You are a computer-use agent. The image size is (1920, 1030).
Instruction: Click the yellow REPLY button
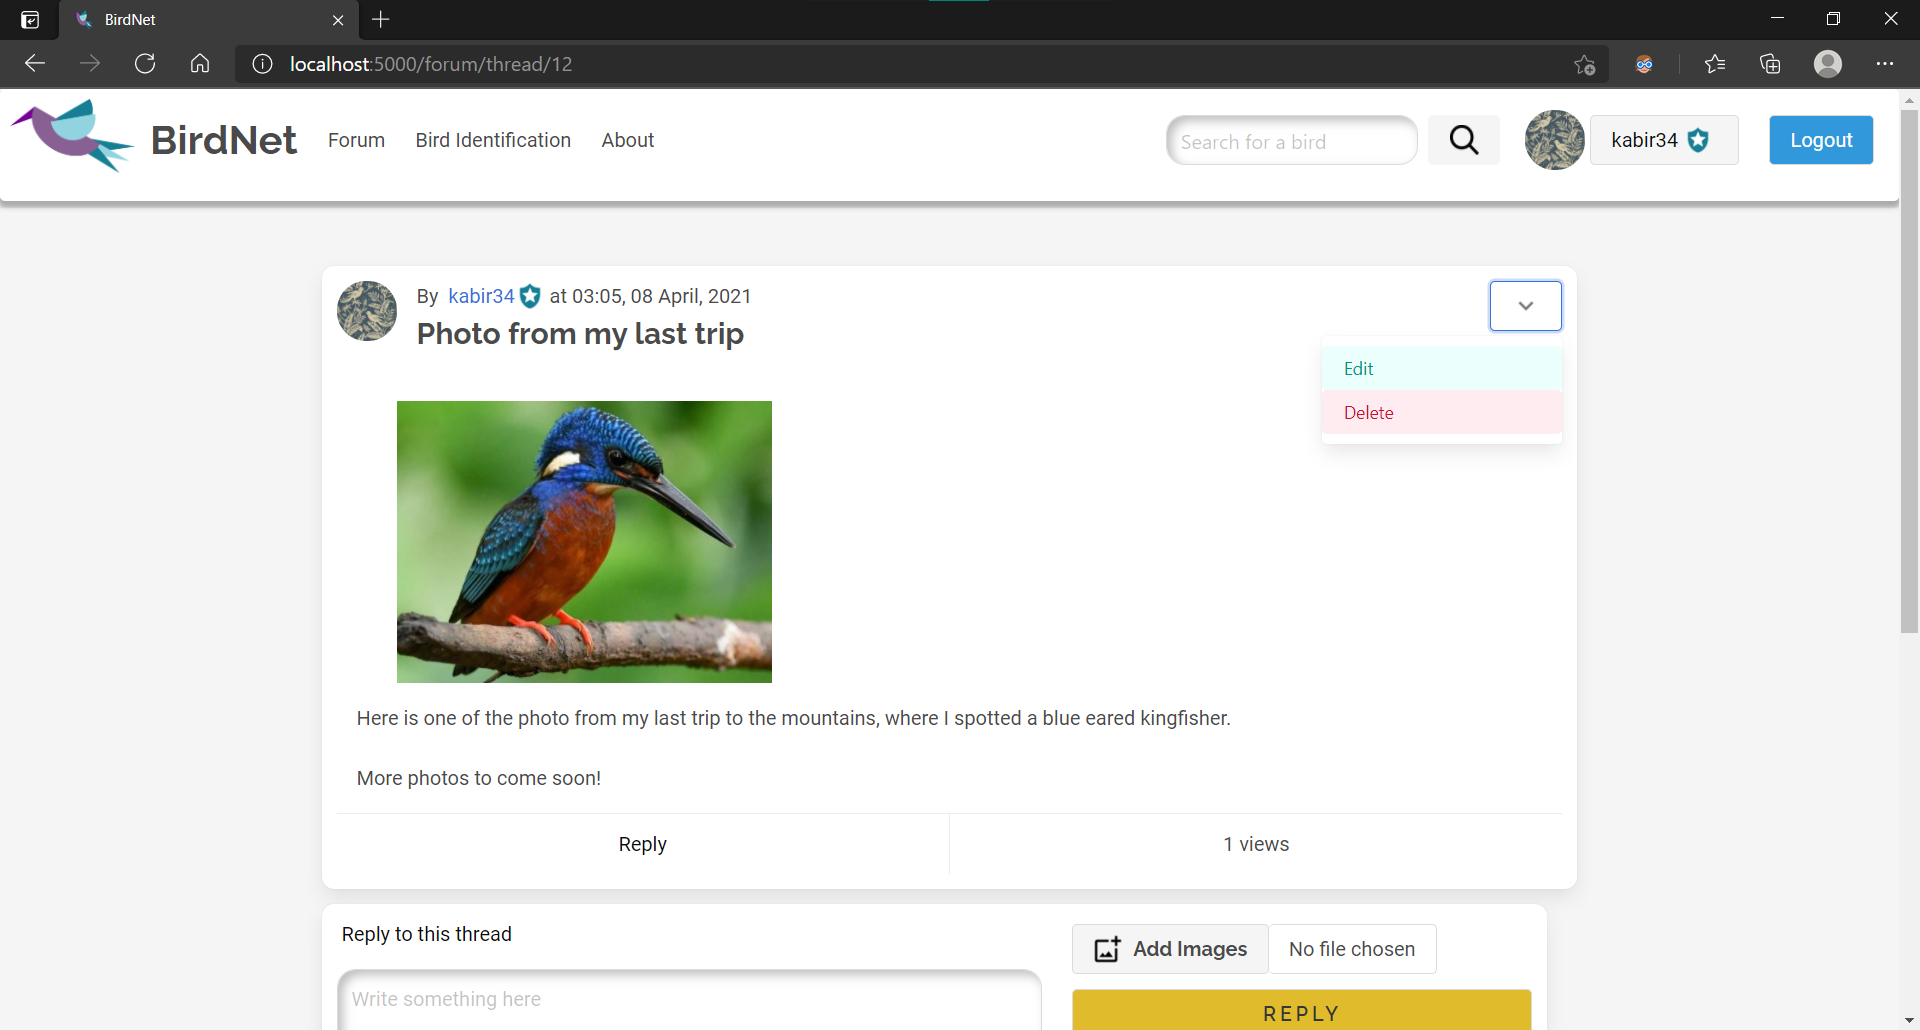(1300, 1012)
